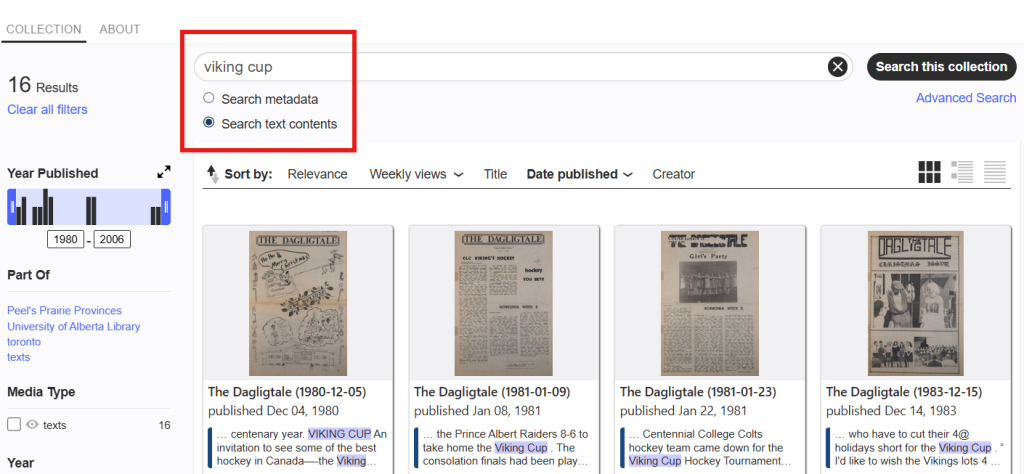Switch to tile grid view
The image size is (1024, 474).
click(930, 172)
